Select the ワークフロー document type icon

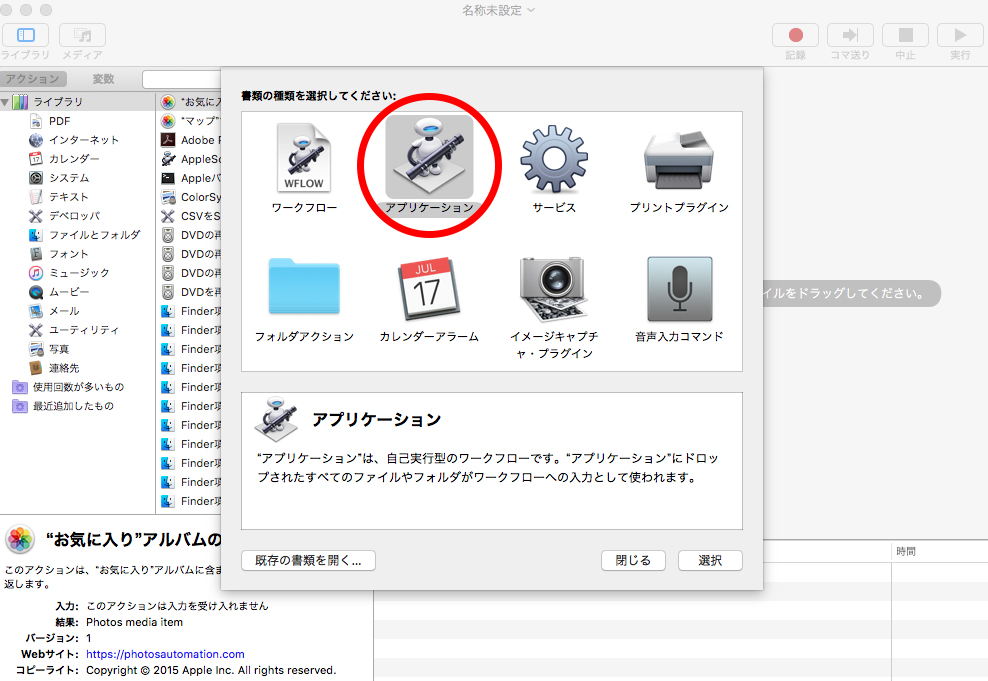point(304,159)
